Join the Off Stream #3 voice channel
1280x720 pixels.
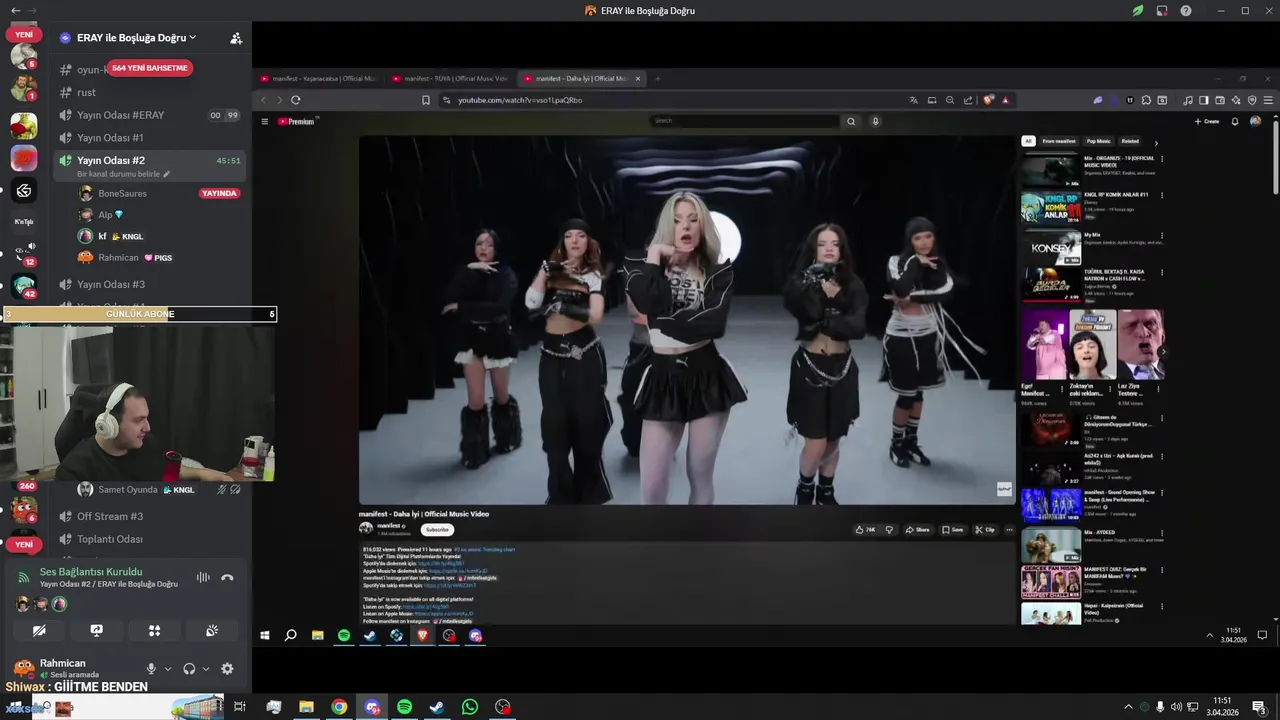pos(150,516)
